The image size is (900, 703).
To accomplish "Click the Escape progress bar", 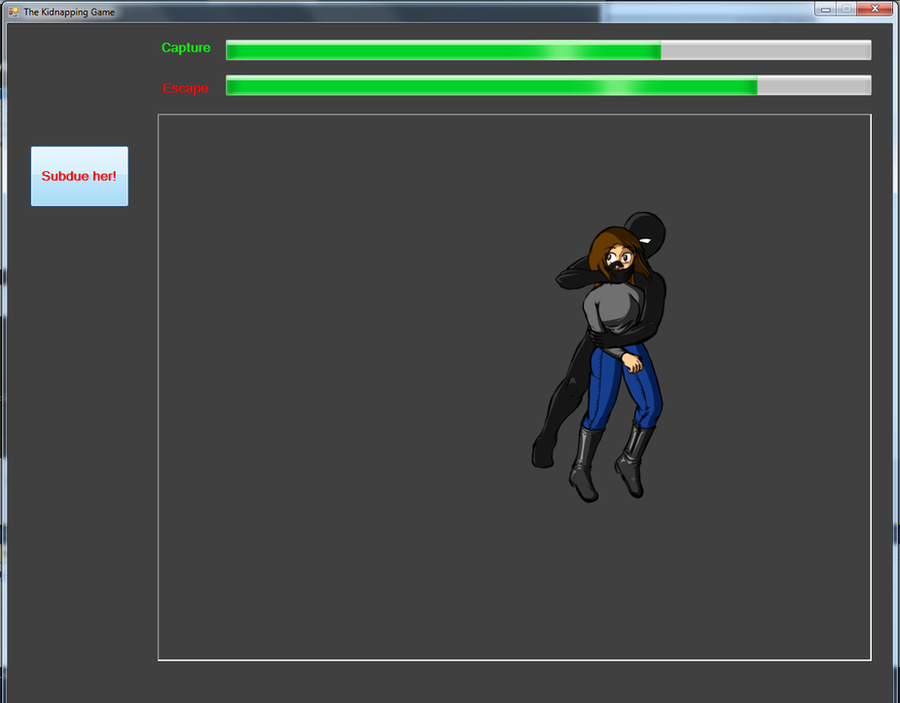I will [548, 85].
